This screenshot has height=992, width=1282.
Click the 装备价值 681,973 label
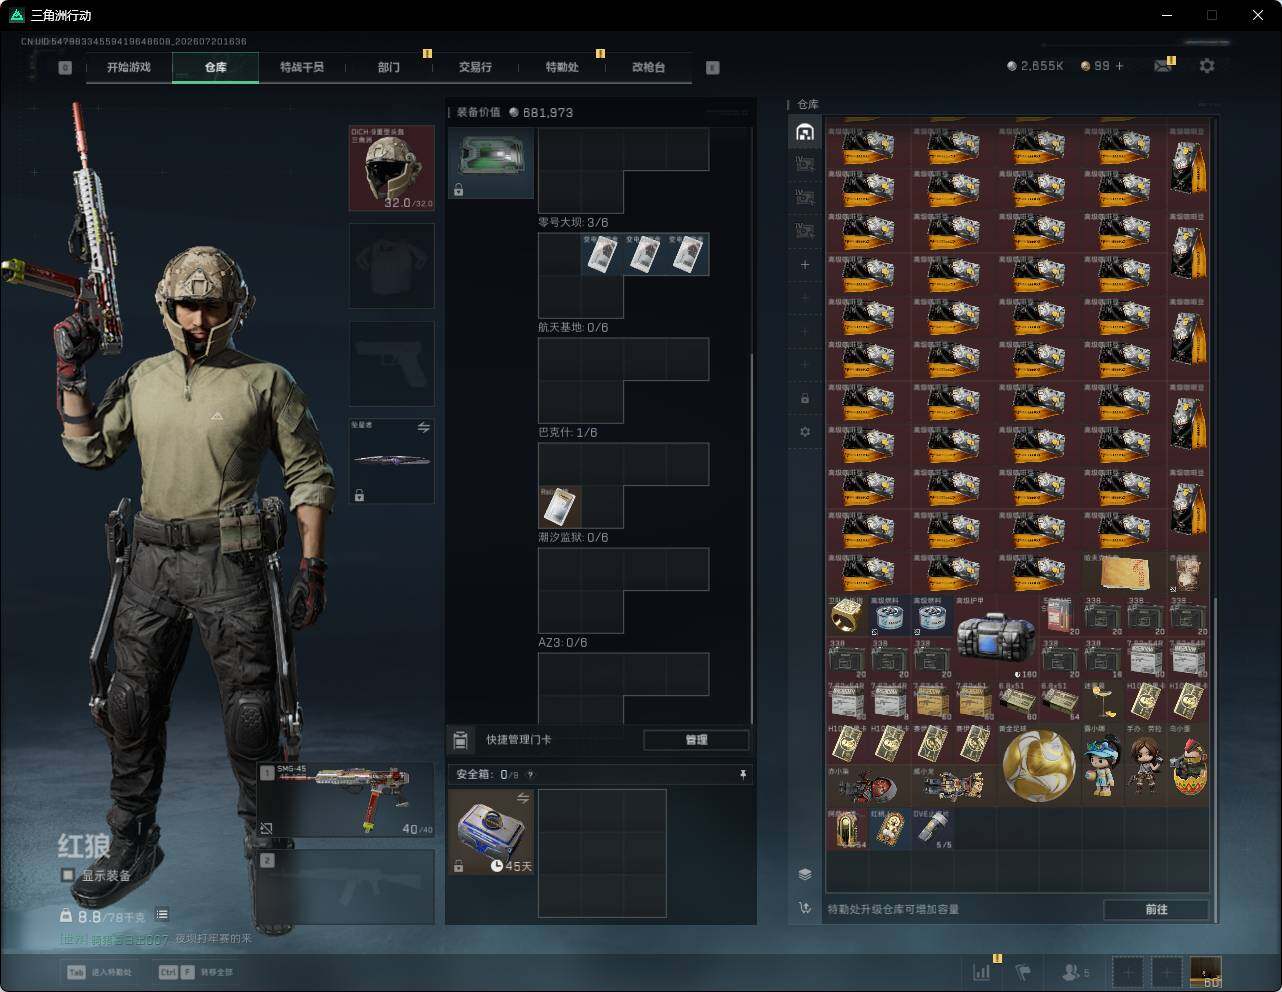(x=515, y=112)
